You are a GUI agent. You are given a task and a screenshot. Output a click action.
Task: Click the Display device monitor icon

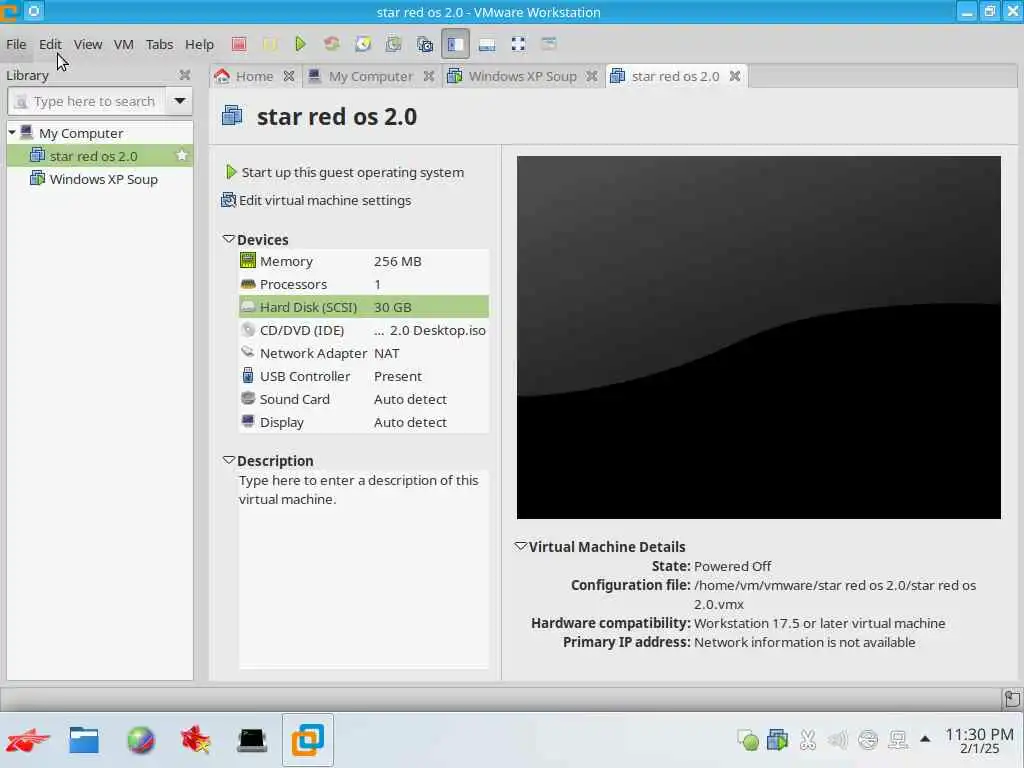pyautogui.click(x=248, y=421)
